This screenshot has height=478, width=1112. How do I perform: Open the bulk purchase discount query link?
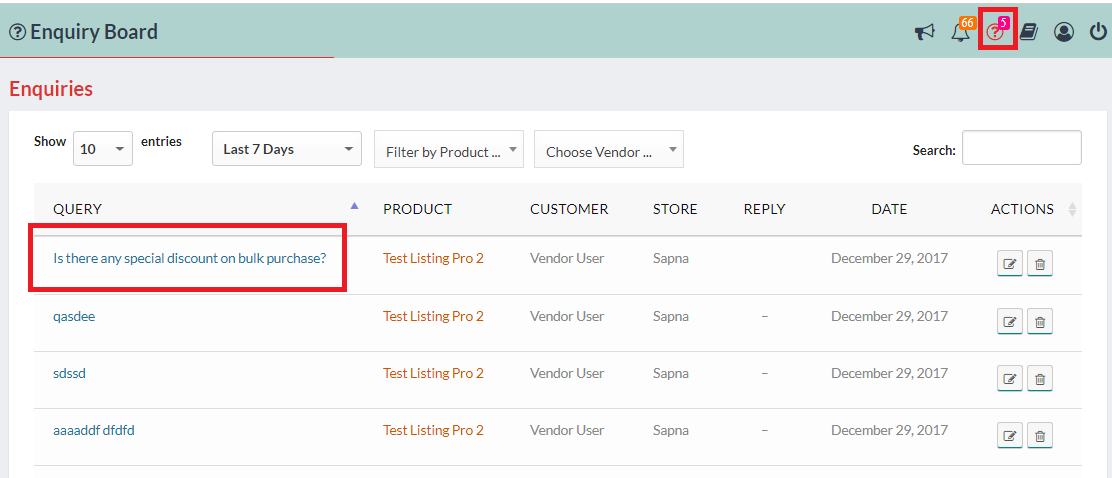189,258
